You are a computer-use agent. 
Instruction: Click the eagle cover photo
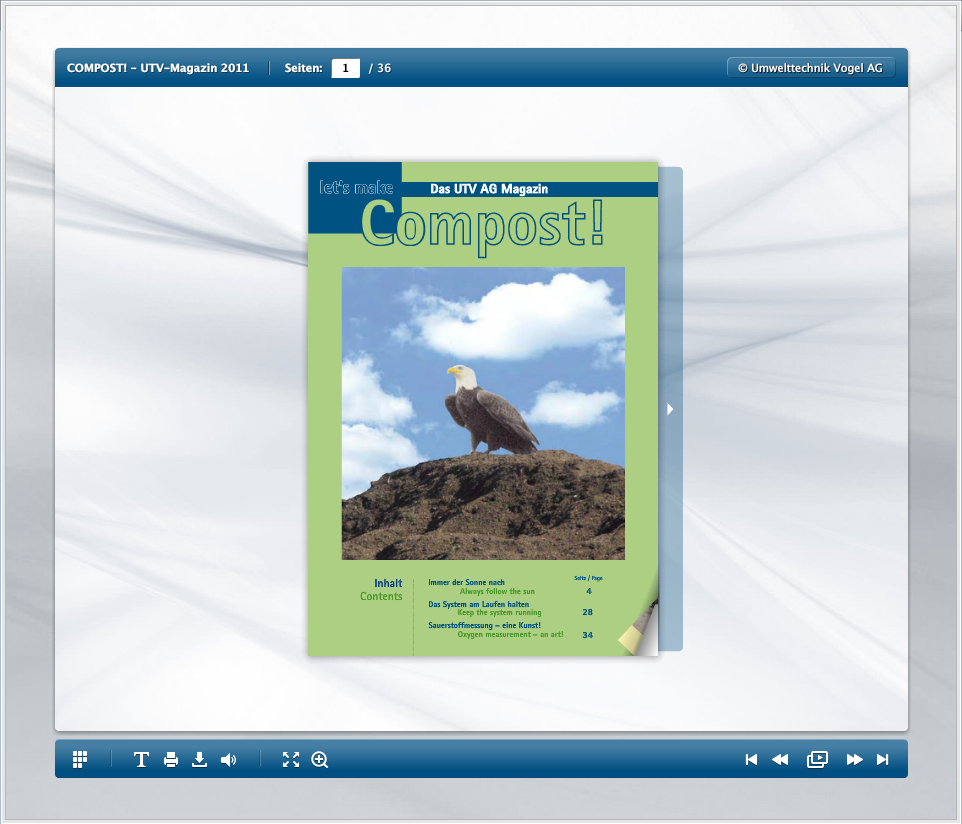pos(483,413)
